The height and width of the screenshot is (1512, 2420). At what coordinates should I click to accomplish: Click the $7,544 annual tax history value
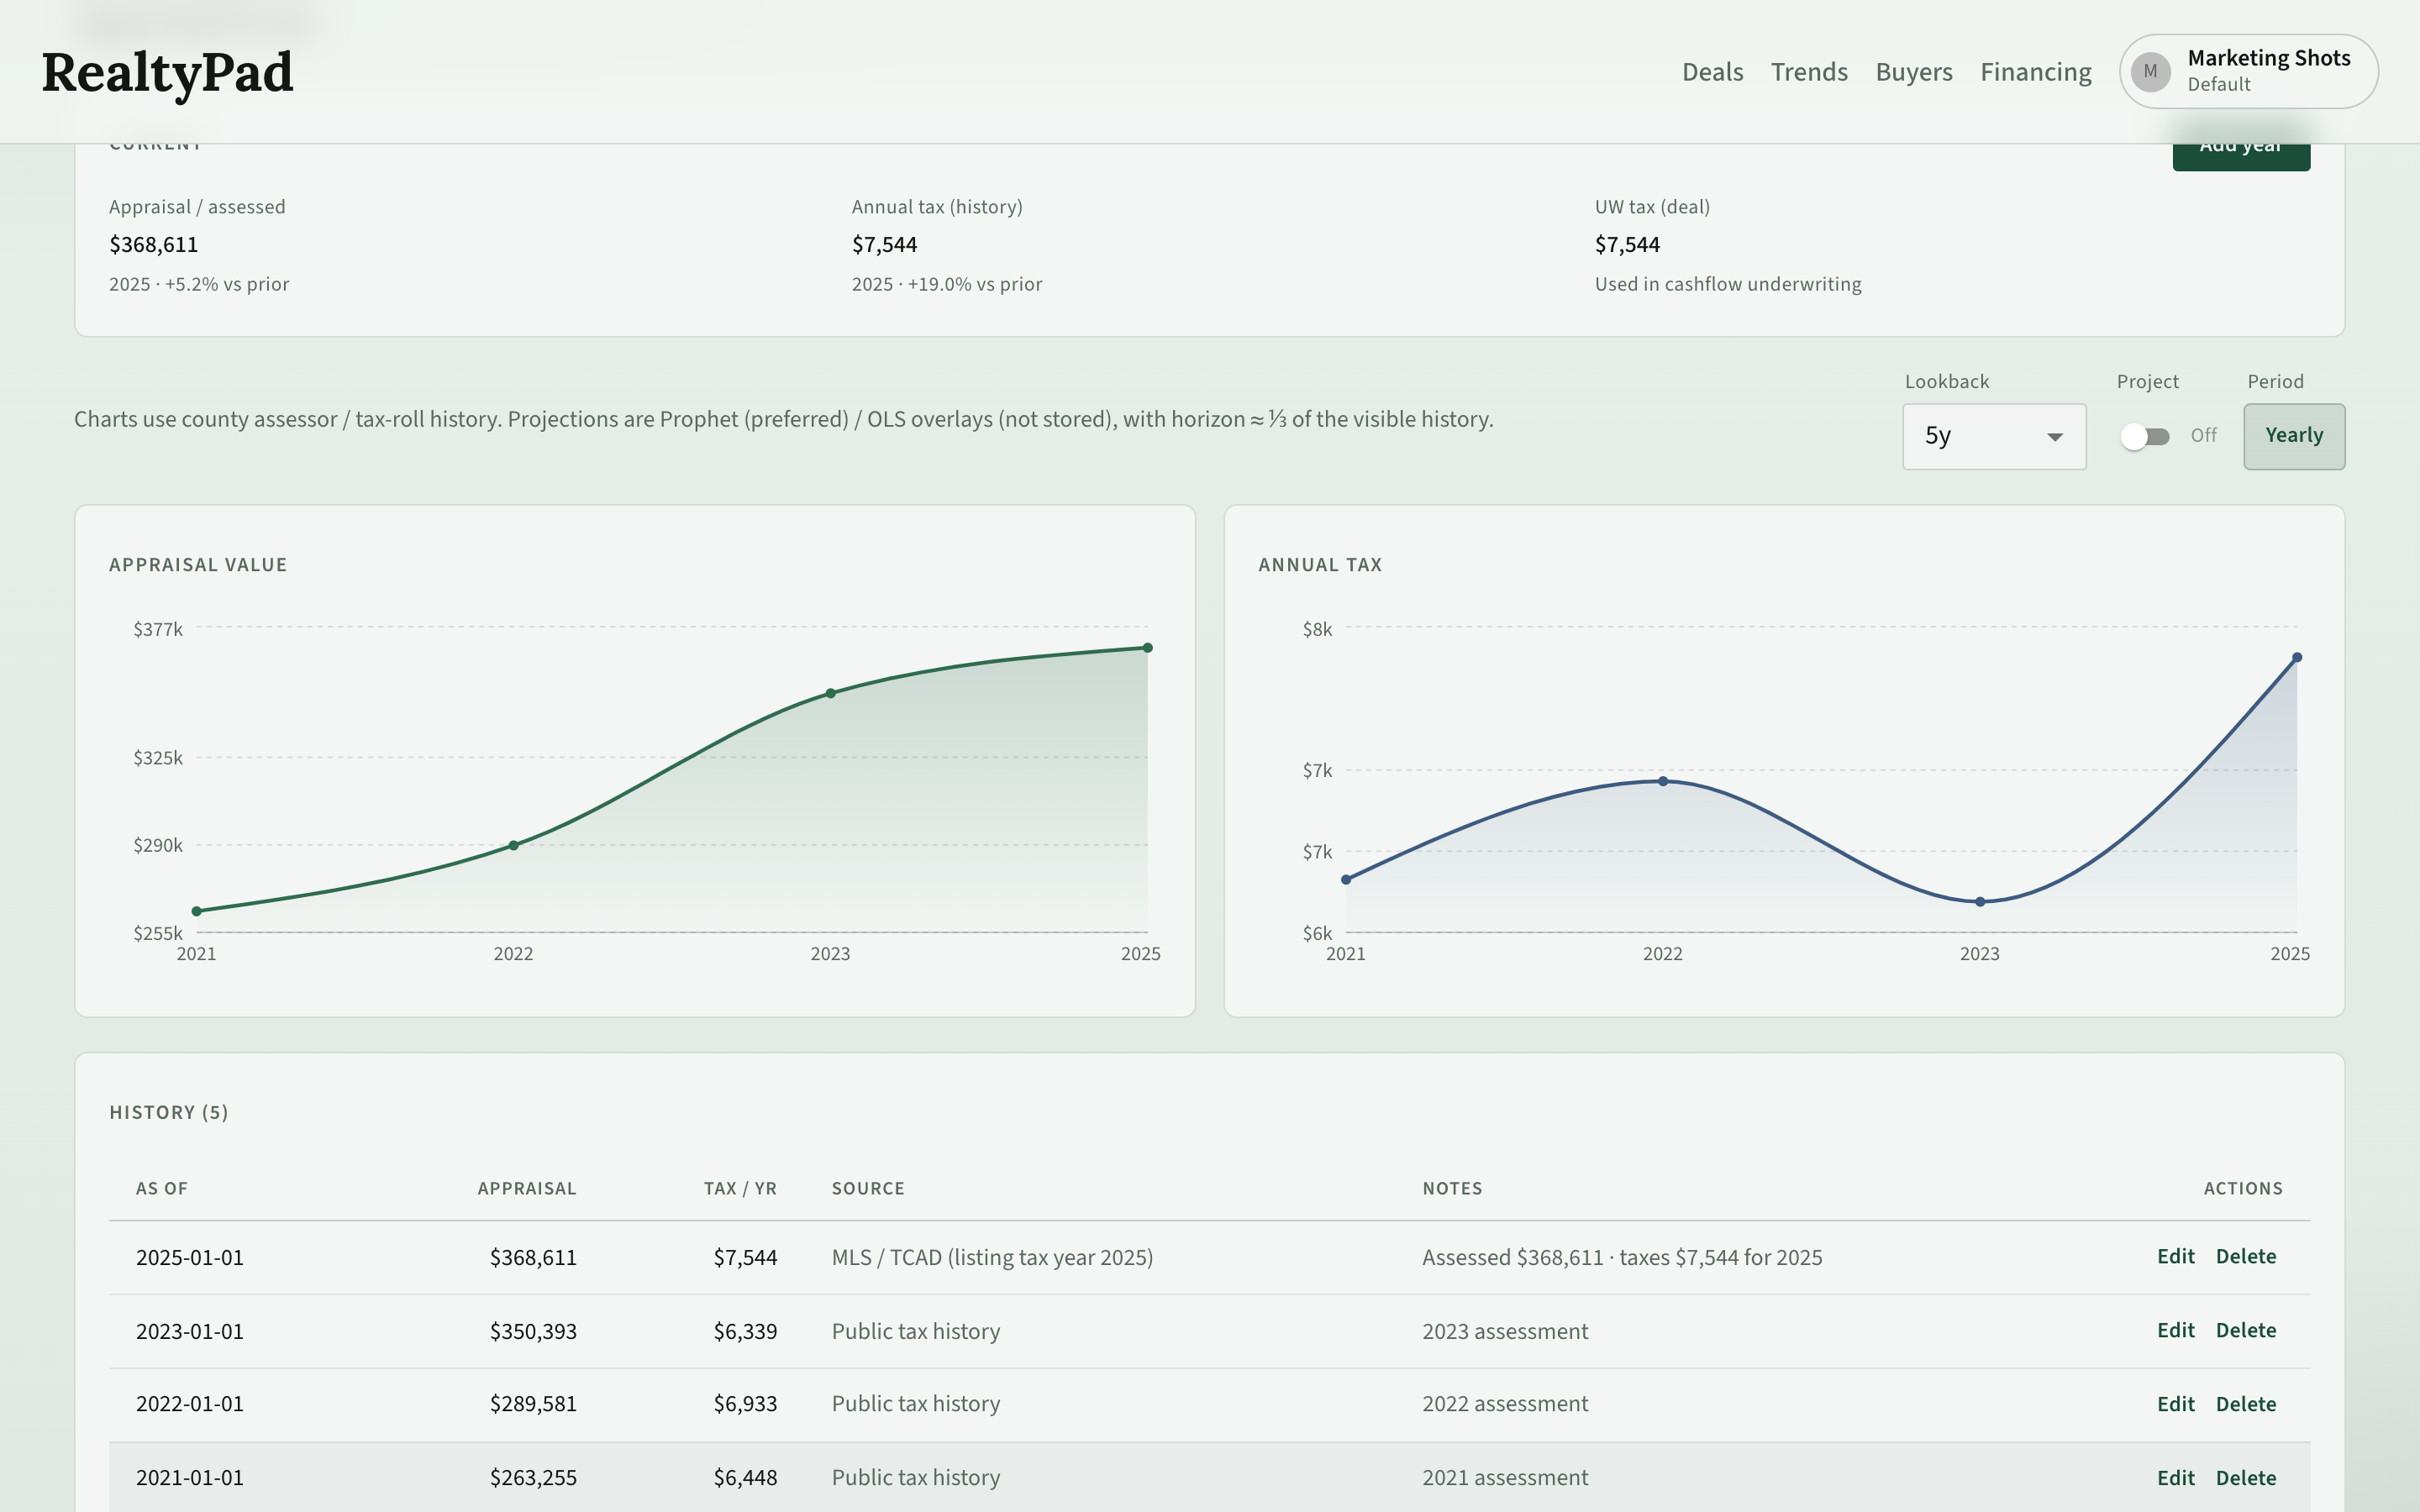(884, 245)
